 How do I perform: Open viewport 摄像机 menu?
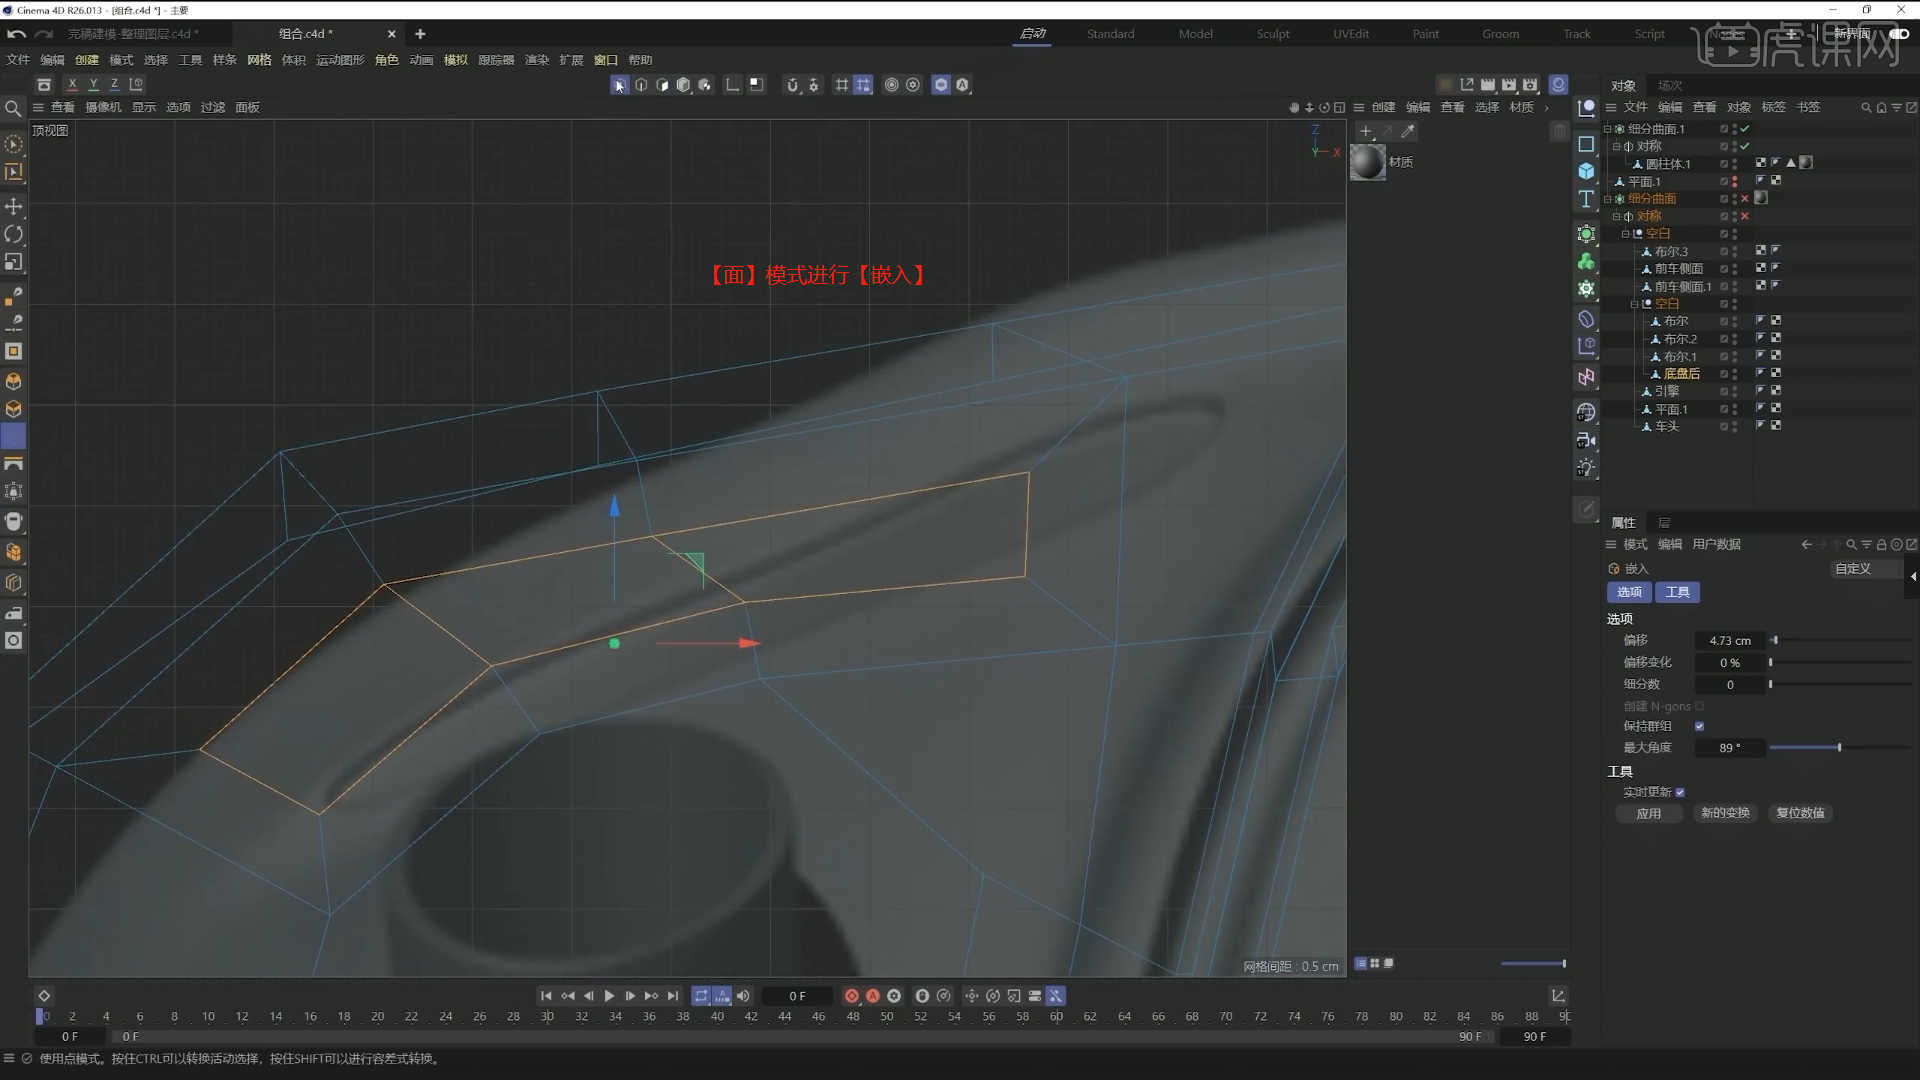[x=103, y=108]
